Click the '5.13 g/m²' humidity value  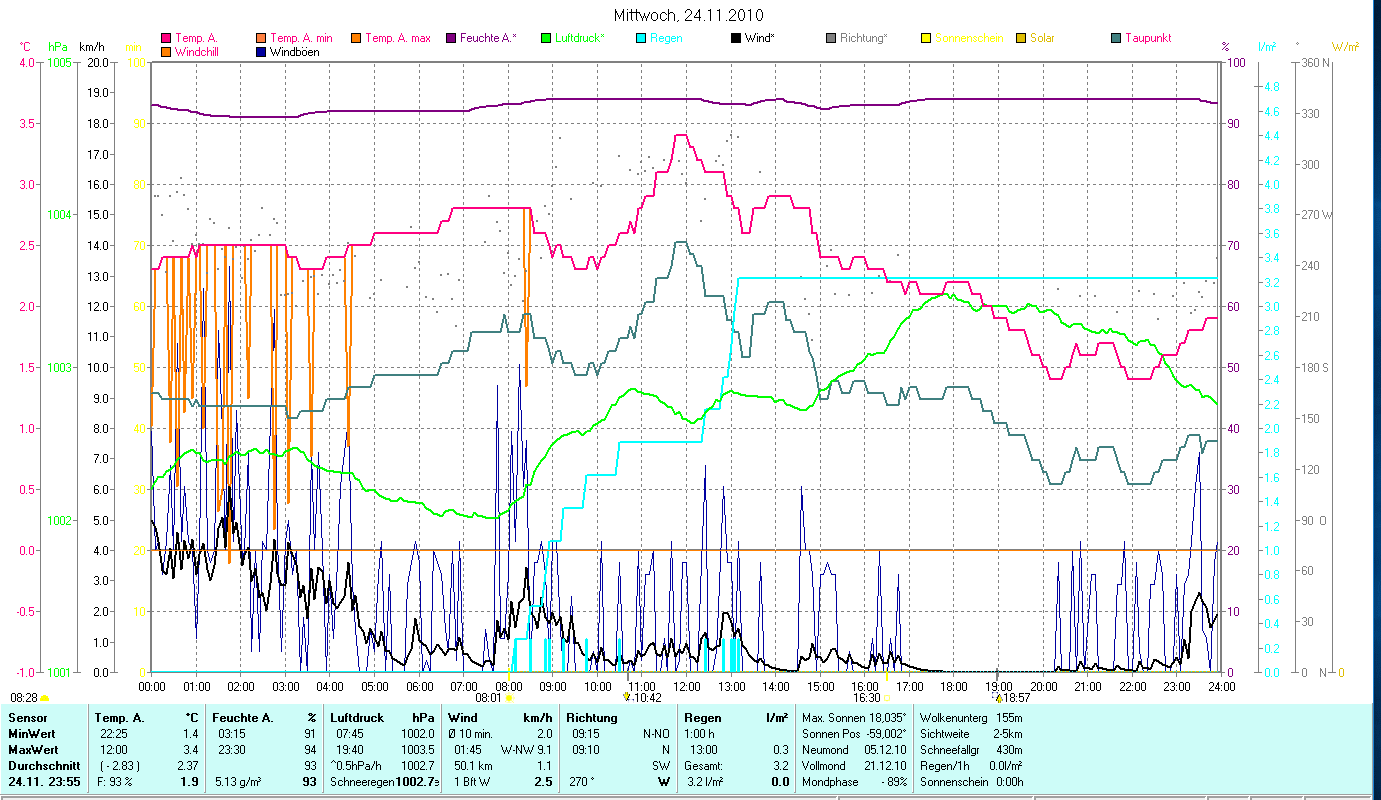pyautogui.click(x=238, y=782)
